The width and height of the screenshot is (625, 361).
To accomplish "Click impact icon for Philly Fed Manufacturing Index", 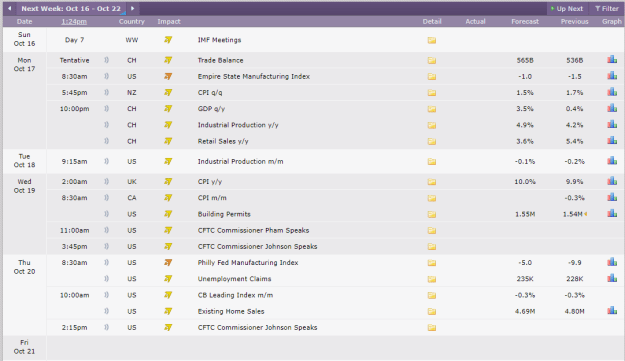I will [x=168, y=263].
